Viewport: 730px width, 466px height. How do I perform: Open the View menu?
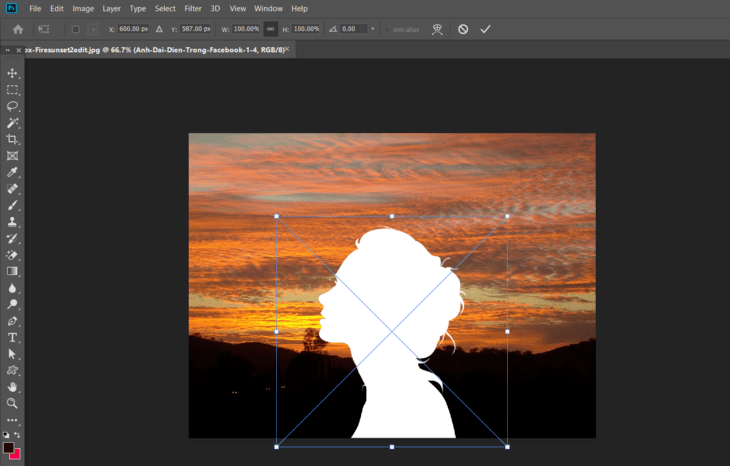tap(237, 8)
